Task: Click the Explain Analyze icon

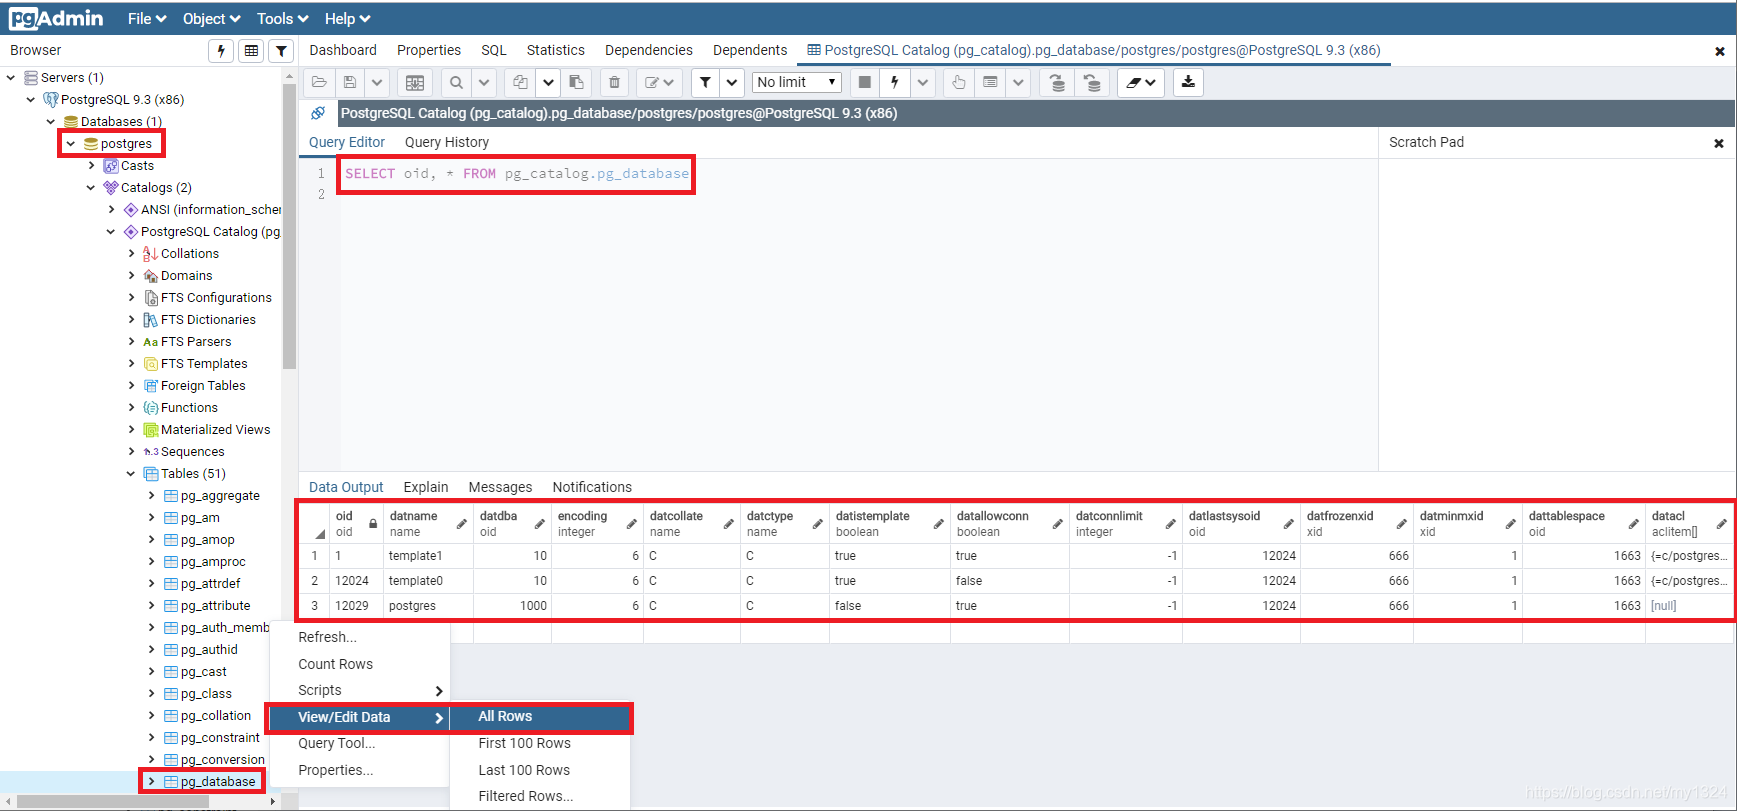Action: tap(990, 82)
